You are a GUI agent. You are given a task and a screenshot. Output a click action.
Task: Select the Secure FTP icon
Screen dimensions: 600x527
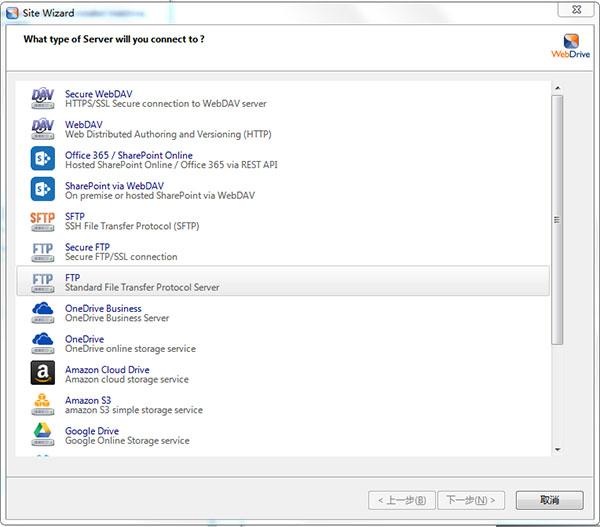pyautogui.click(x=42, y=252)
